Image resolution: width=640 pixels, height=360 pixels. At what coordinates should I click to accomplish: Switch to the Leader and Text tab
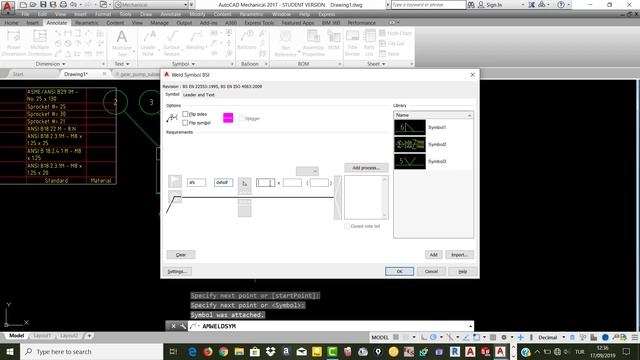(198, 95)
